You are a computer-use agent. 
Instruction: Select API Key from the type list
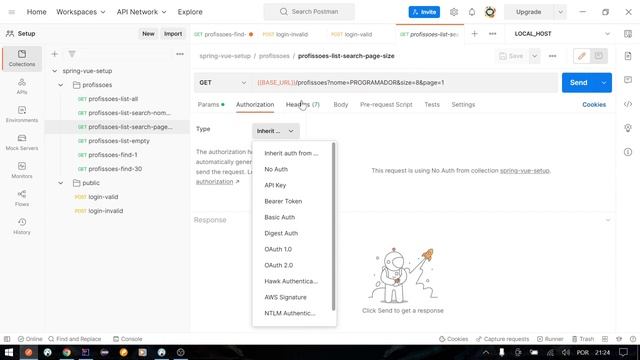pyautogui.click(x=275, y=185)
